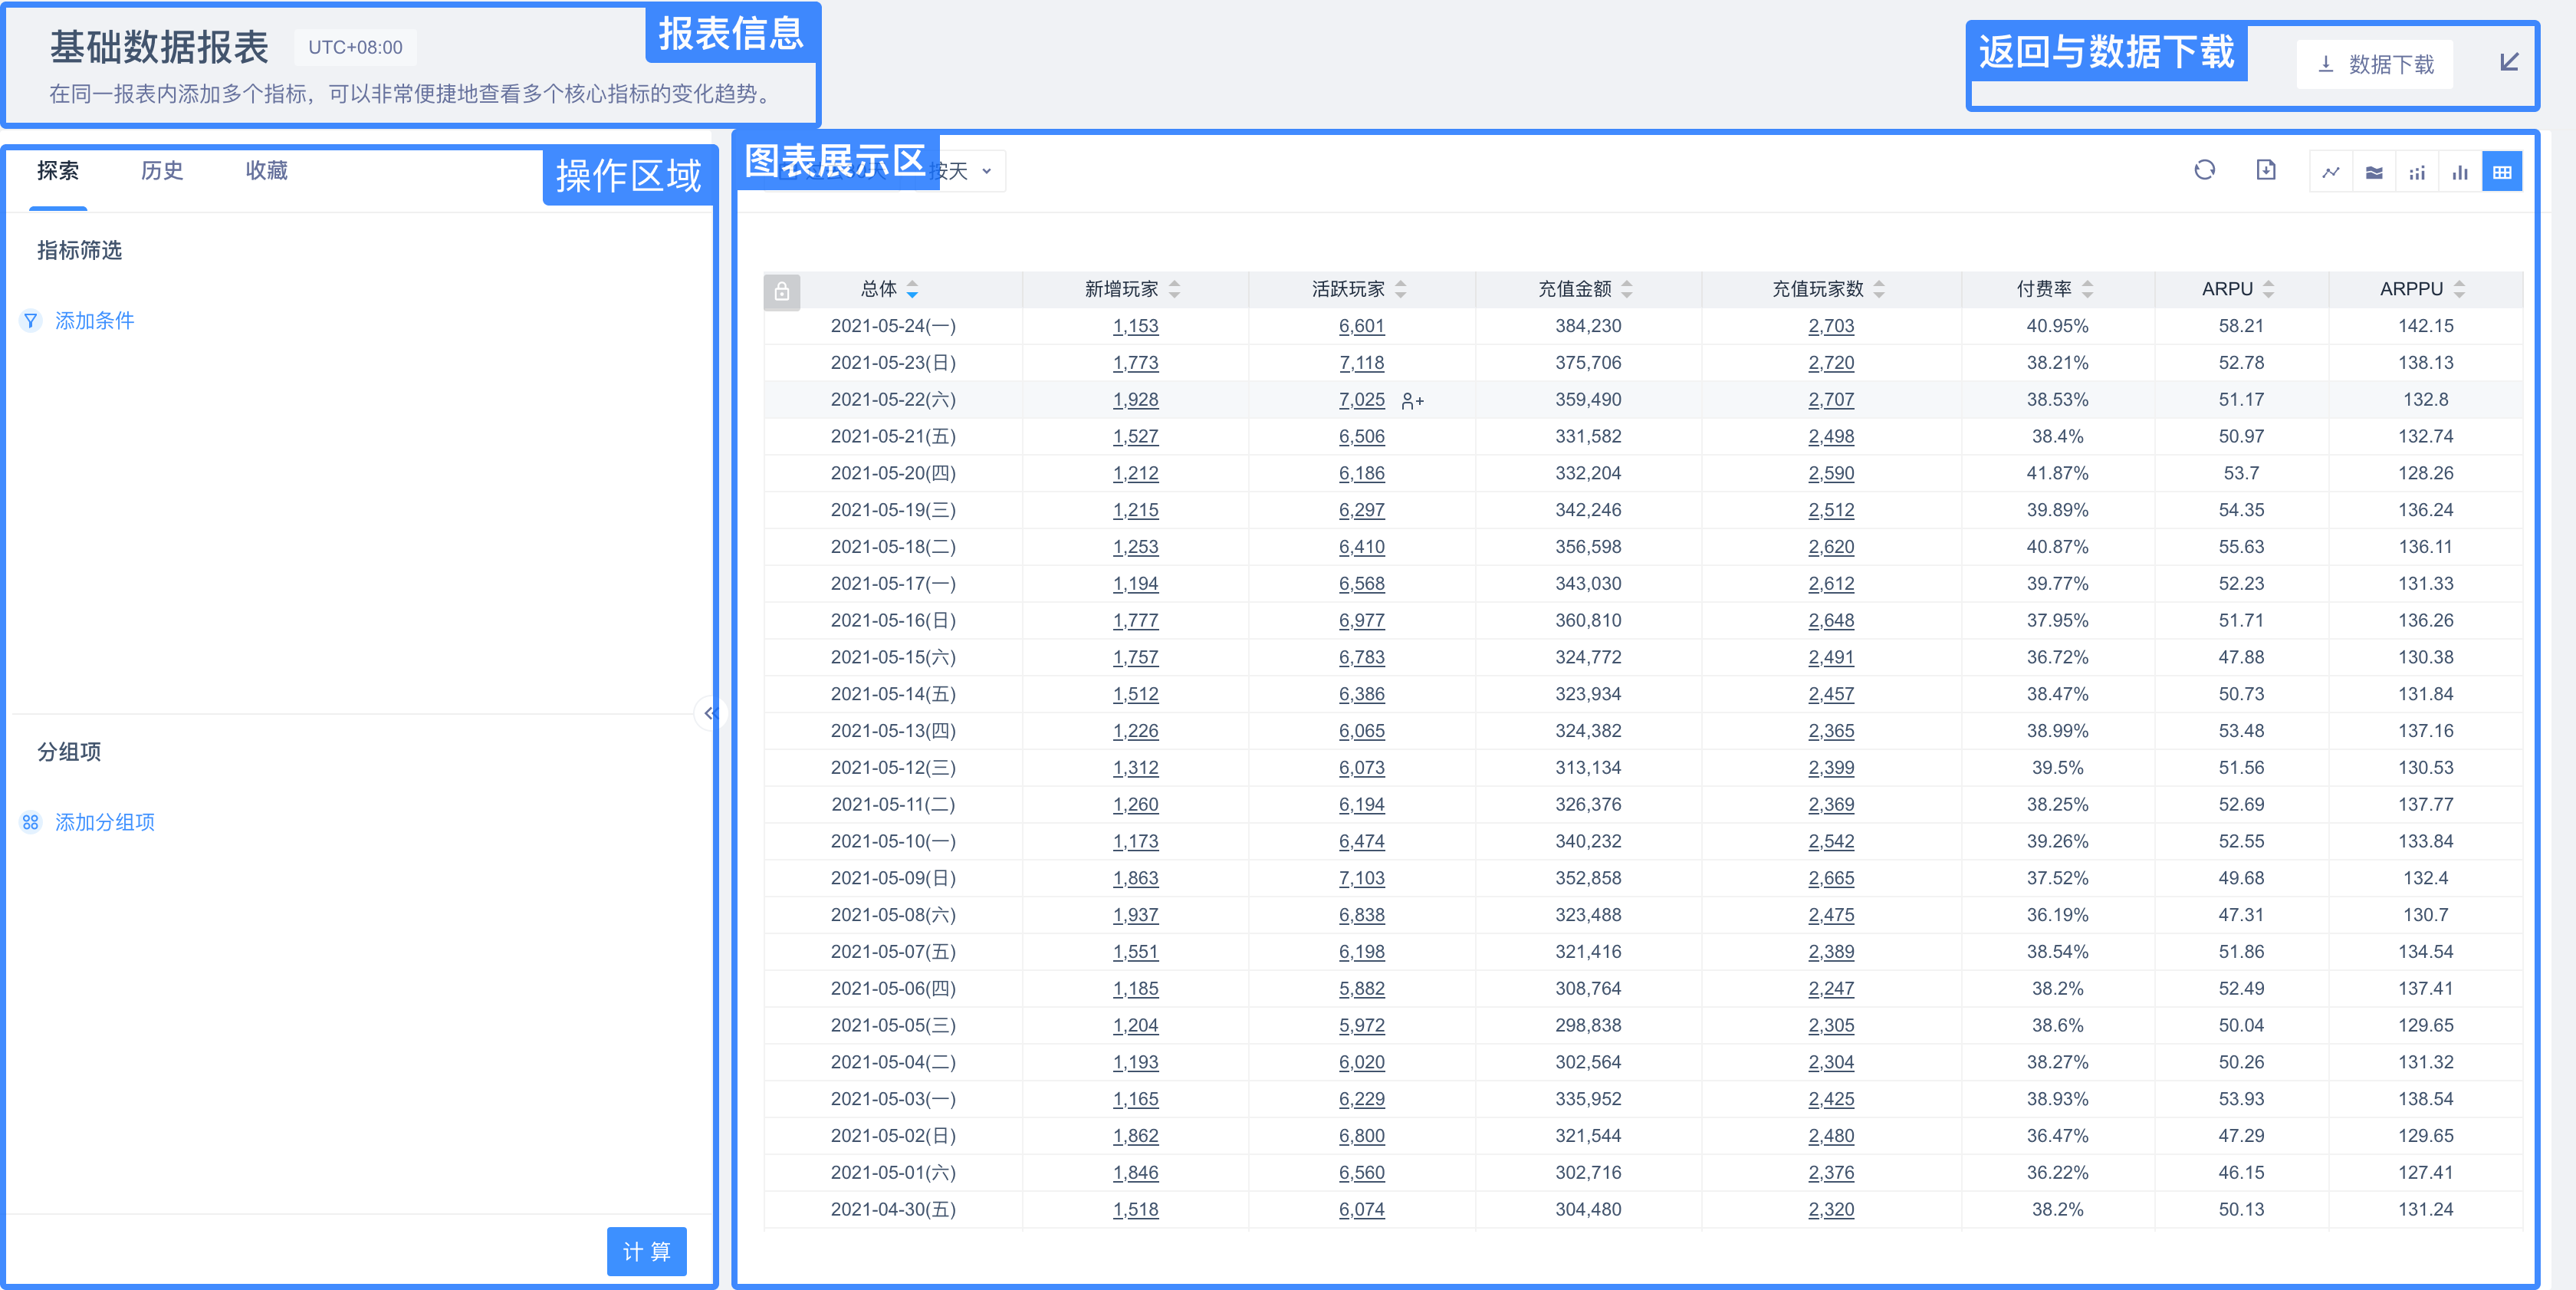The height and width of the screenshot is (1290, 2576).
Task: Open the 收藏 tab
Action: point(266,171)
